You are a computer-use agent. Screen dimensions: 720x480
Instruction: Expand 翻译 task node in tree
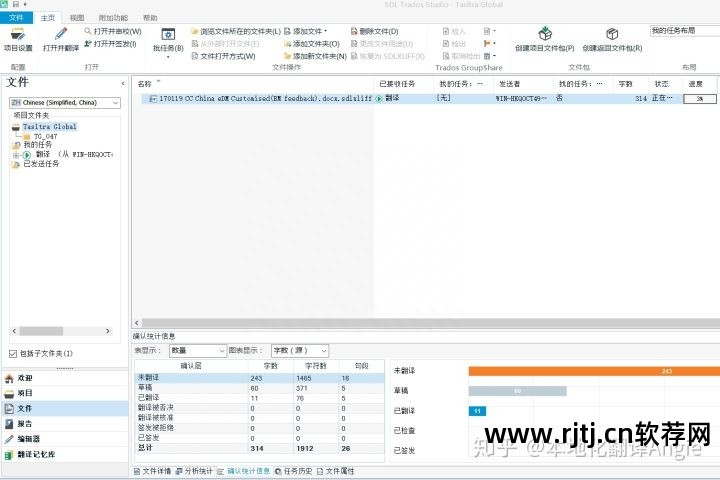point(16,155)
